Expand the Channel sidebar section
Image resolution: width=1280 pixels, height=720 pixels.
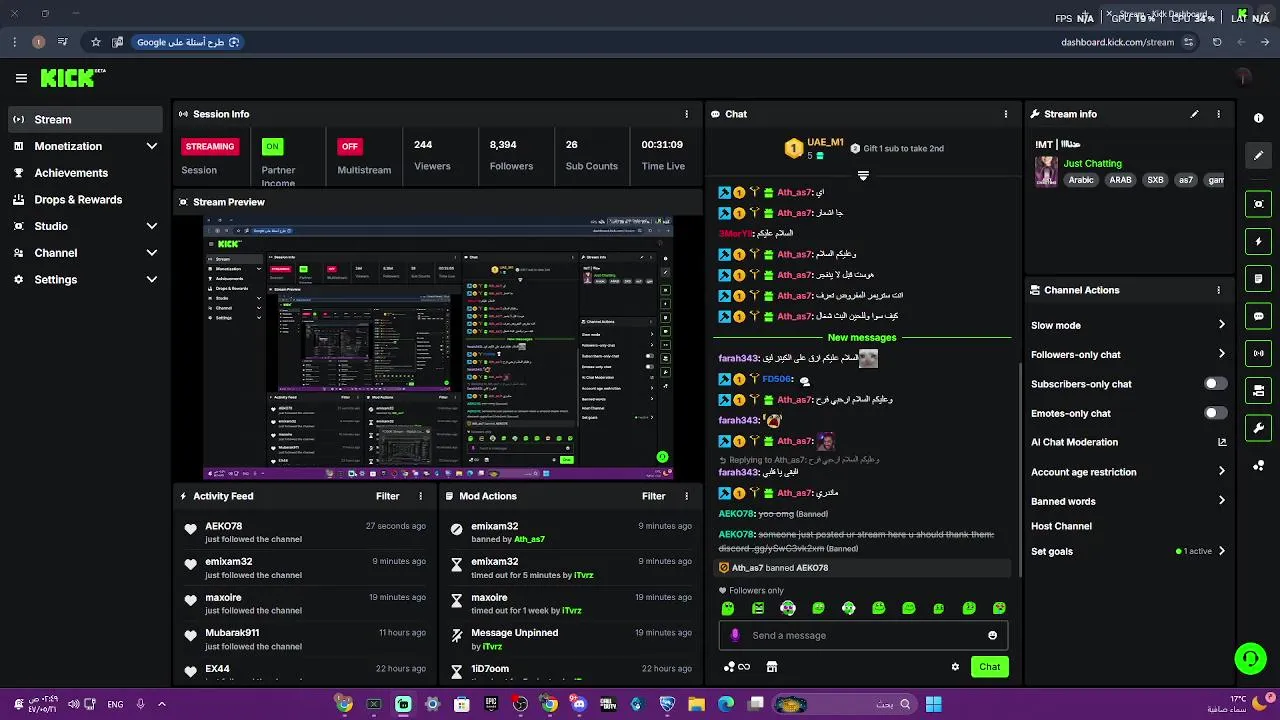[x=152, y=253]
